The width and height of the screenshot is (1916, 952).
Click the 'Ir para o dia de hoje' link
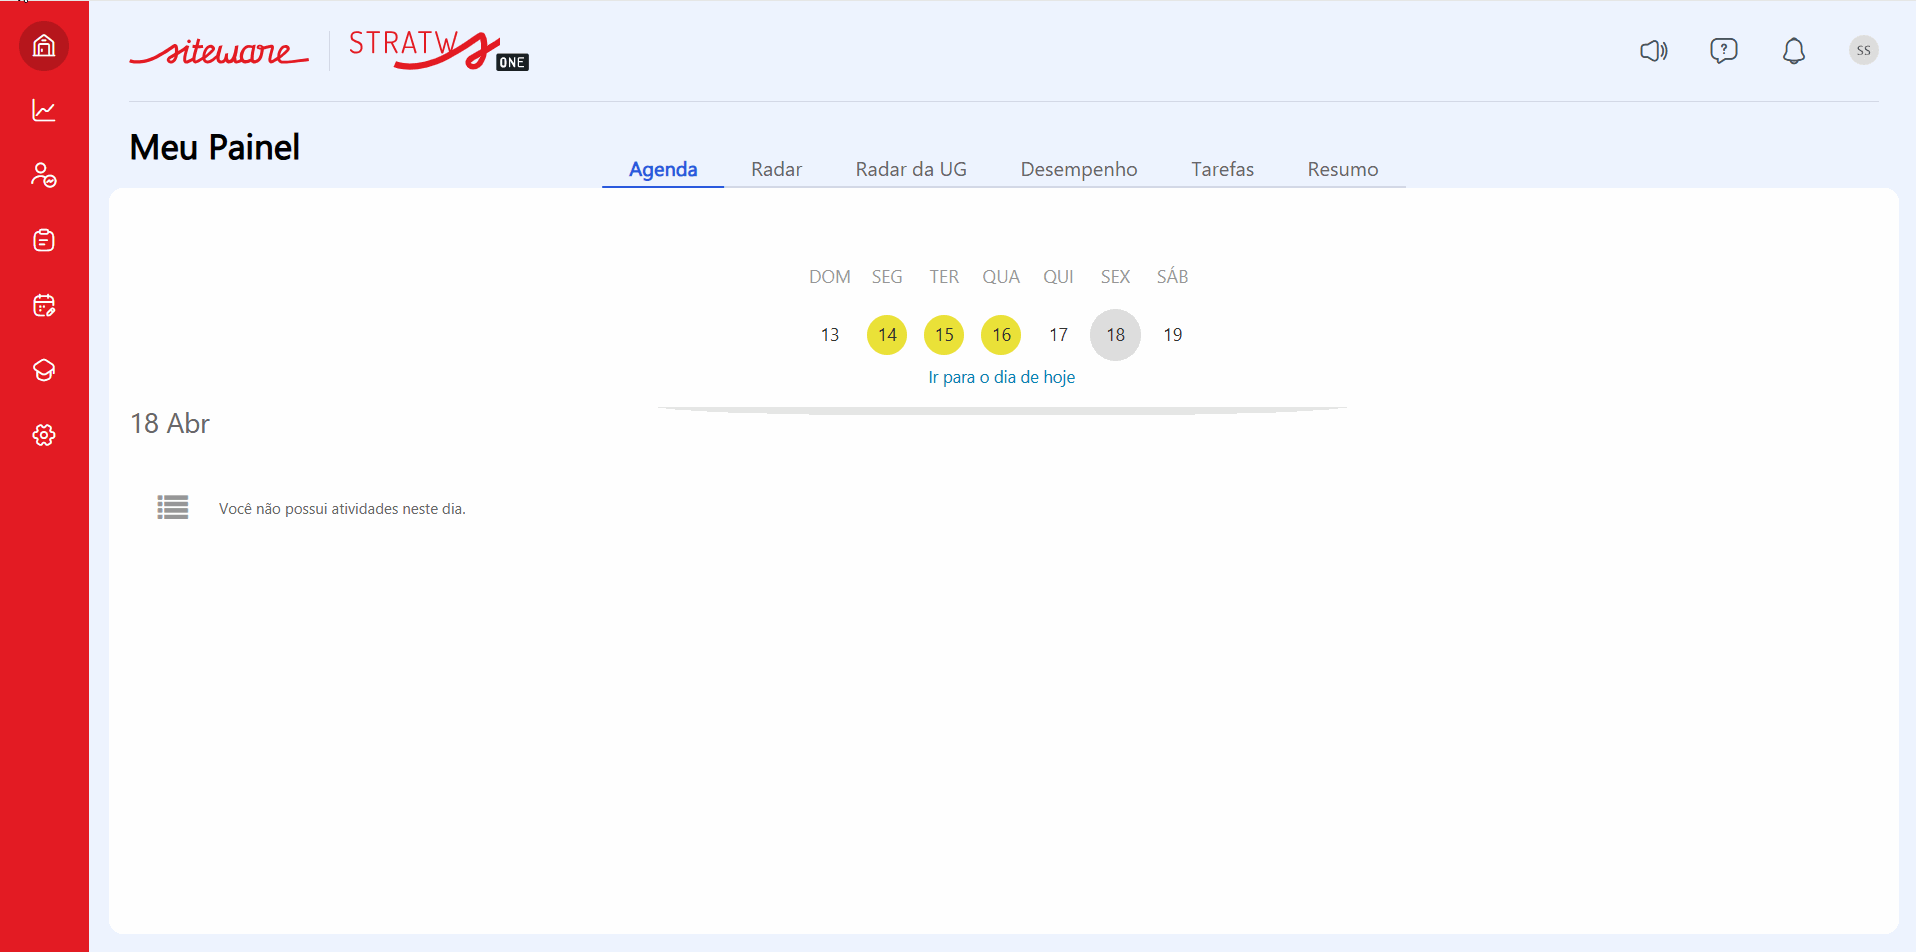pyautogui.click(x=1002, y=377)
